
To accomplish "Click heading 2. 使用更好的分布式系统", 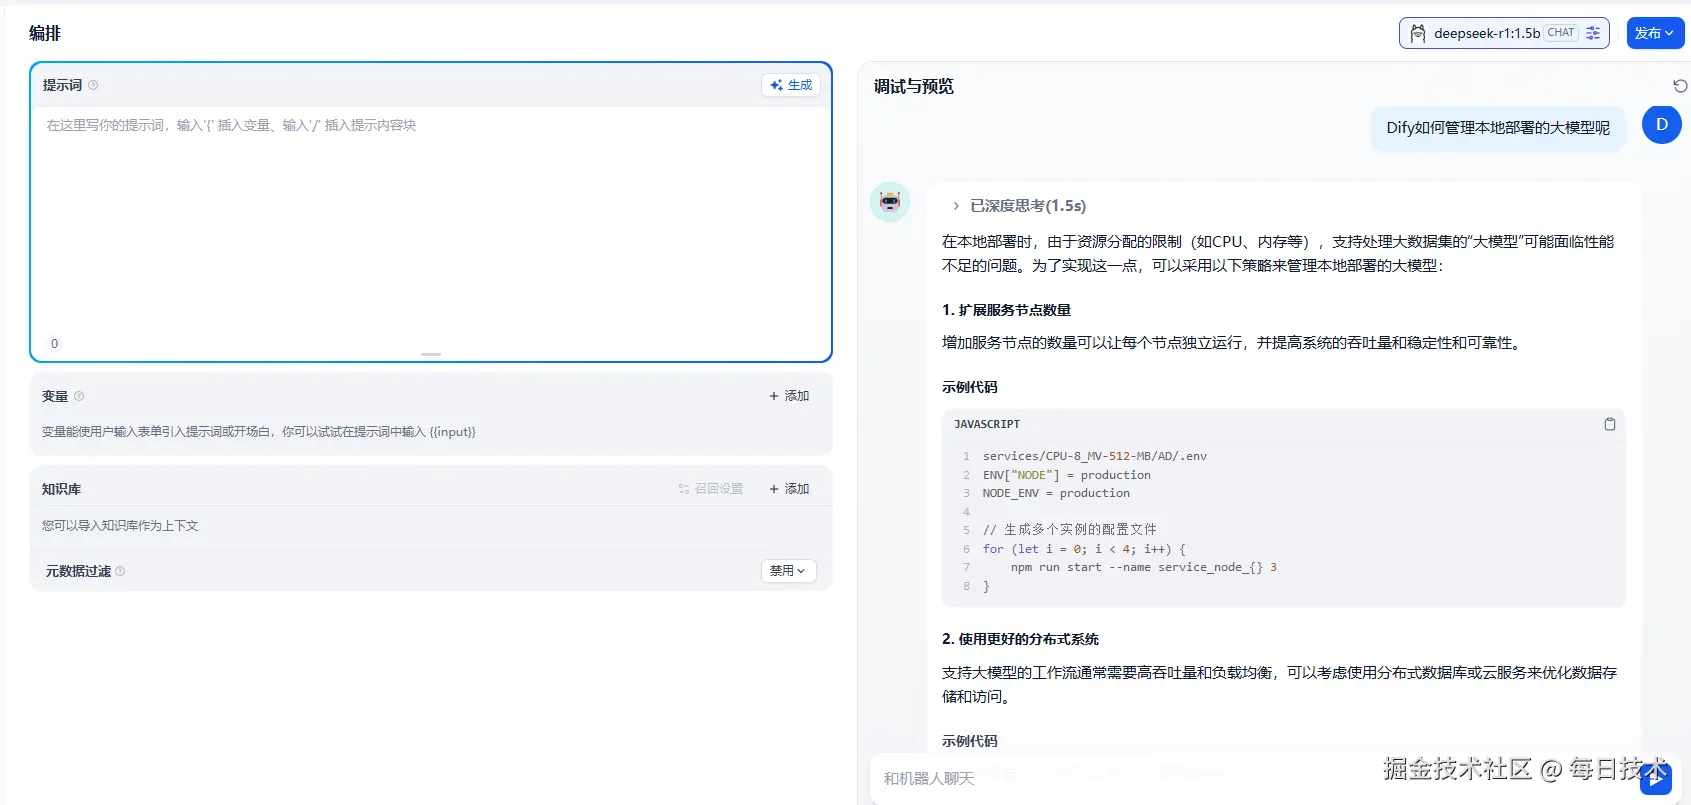I will 1020,639.
